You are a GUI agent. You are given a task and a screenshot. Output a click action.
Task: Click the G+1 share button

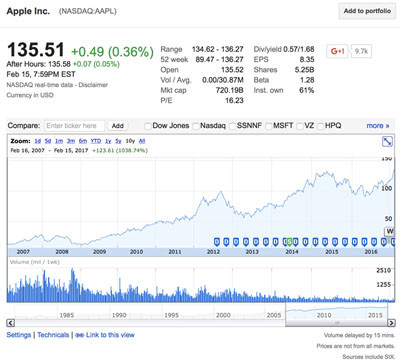pos(337,51)
